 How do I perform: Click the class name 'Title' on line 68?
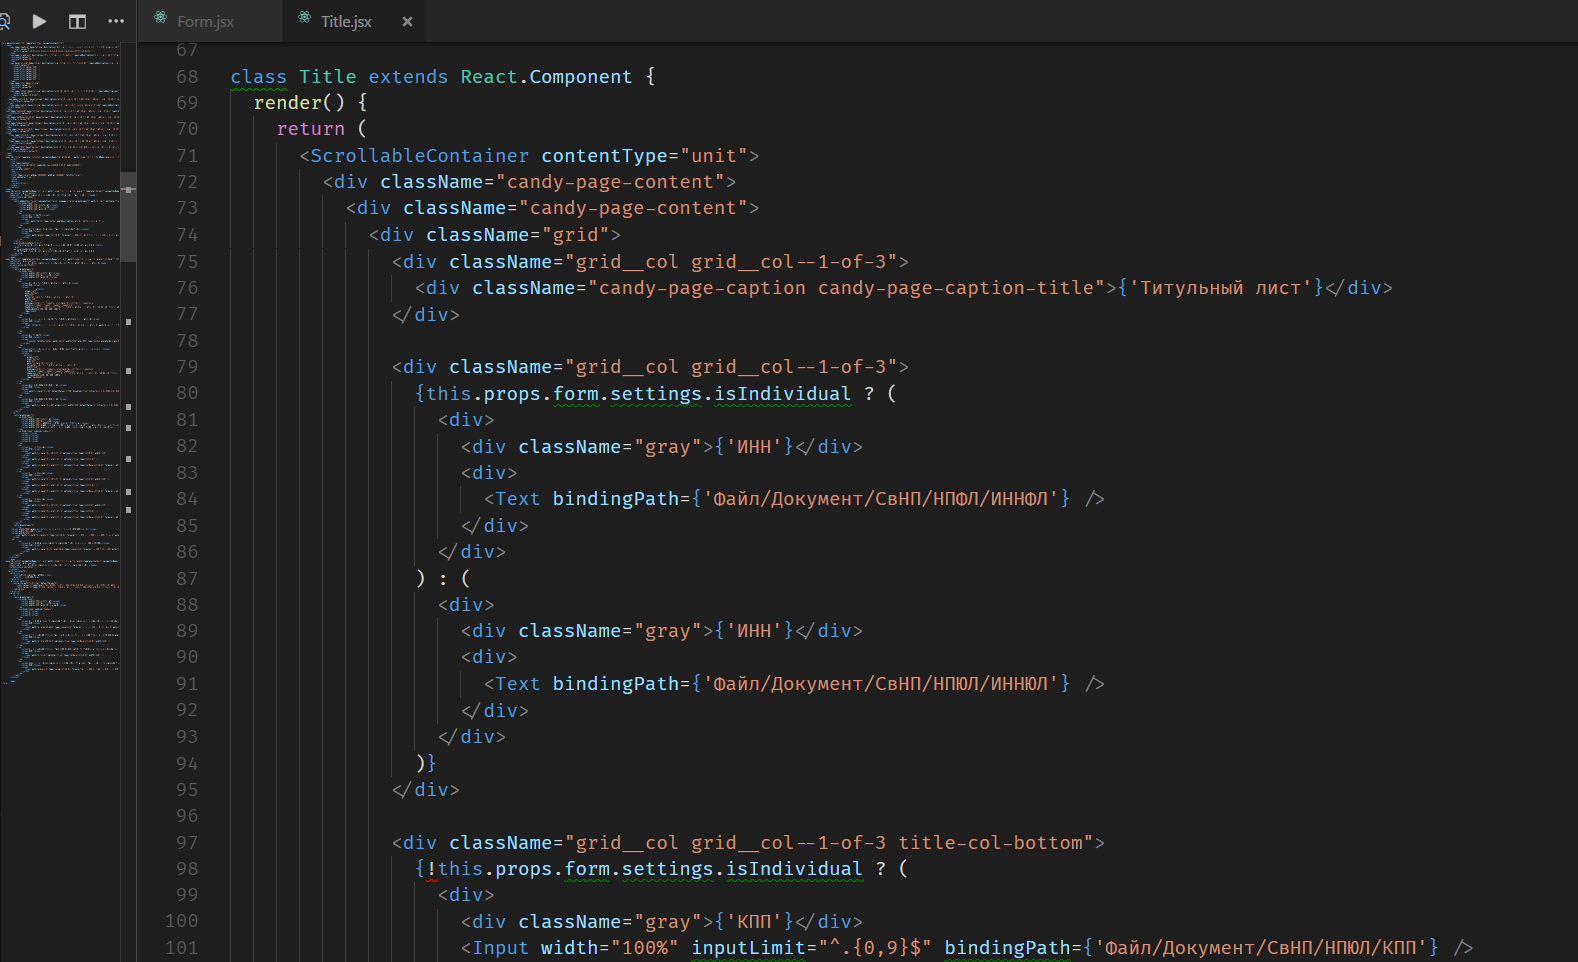coord(328,77)
